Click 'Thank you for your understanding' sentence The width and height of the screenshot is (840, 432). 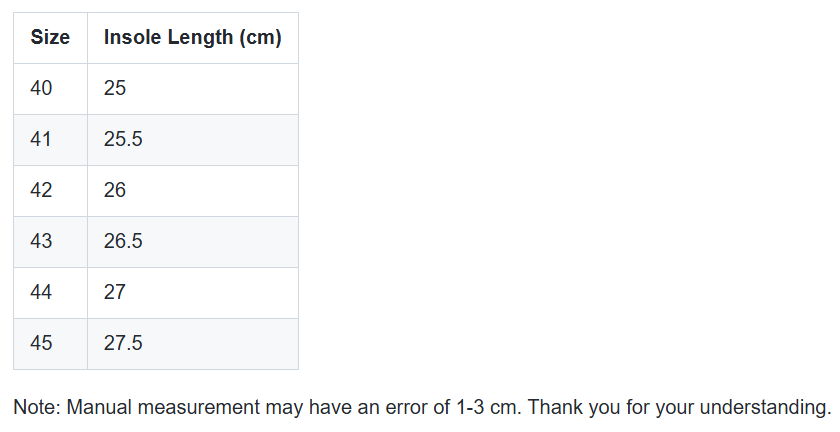679,407
